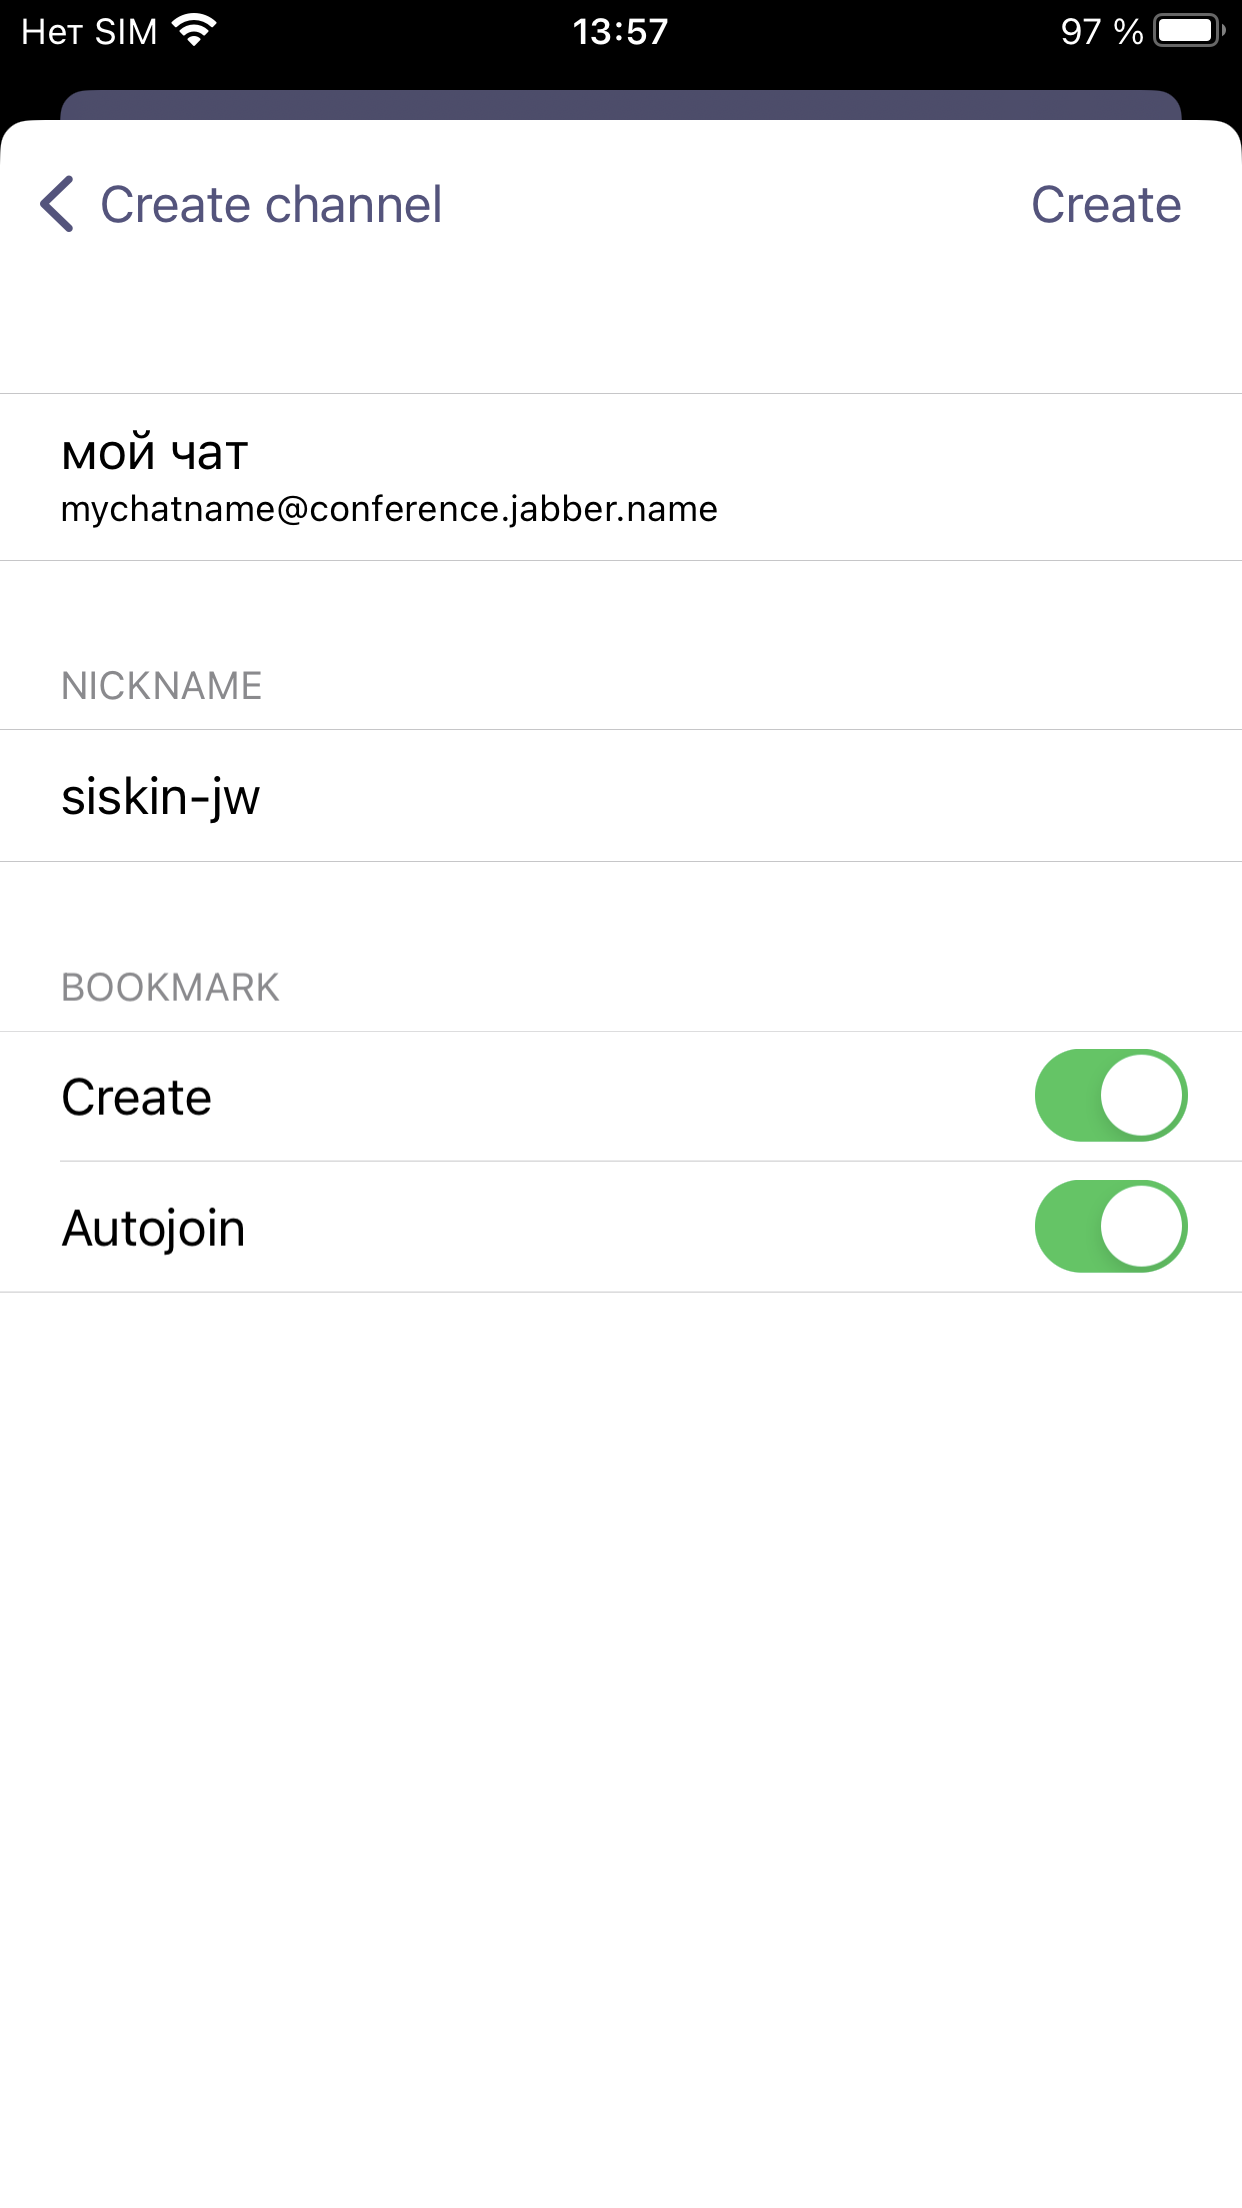The width and height of the screenshot is (1242, 2208).
Task: Tap the BOOKMARK section header
Action: 170,988
